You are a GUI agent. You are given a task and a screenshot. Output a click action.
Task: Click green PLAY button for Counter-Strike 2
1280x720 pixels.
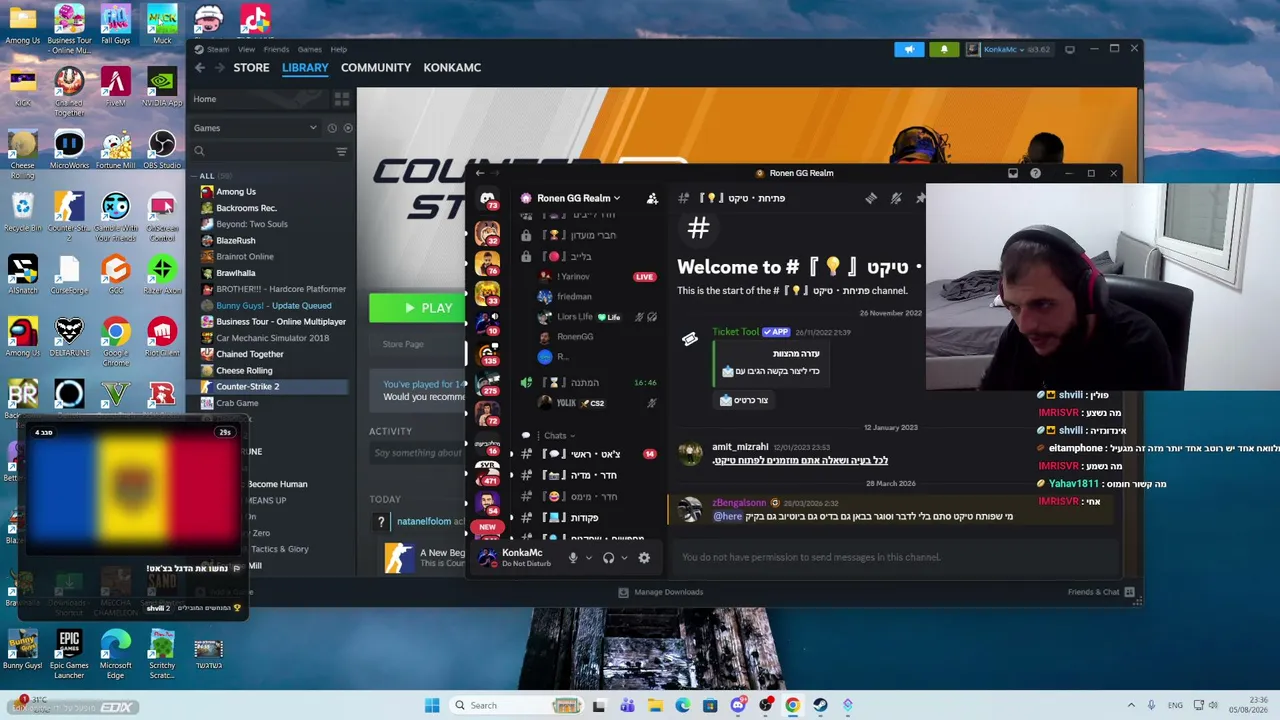click(x=418, y=308)
